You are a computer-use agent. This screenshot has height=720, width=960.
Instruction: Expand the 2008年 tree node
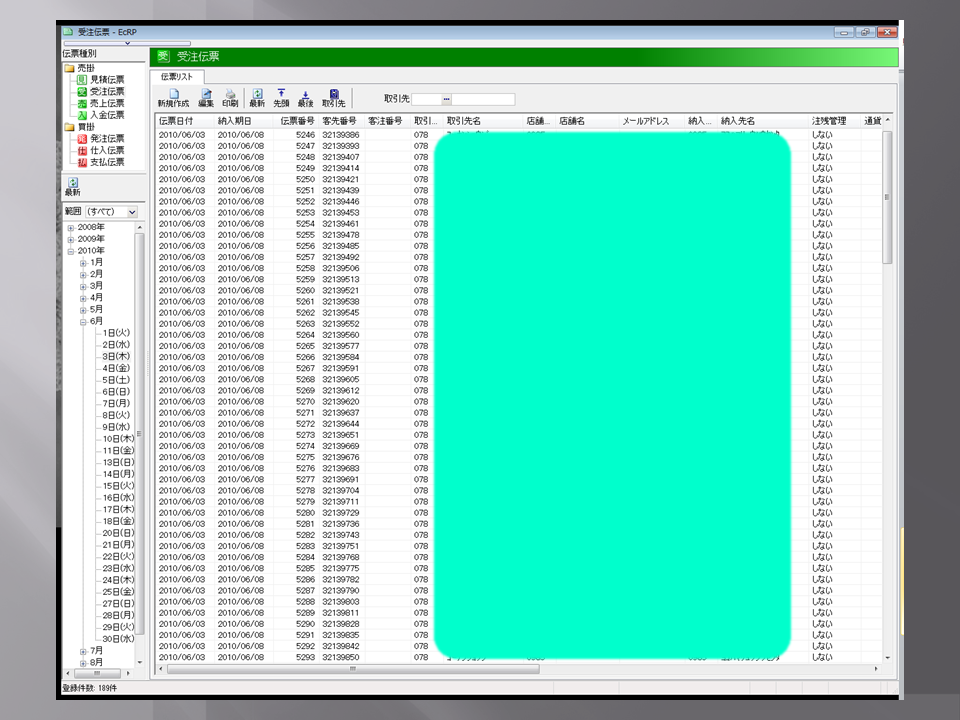pos(71,228)
